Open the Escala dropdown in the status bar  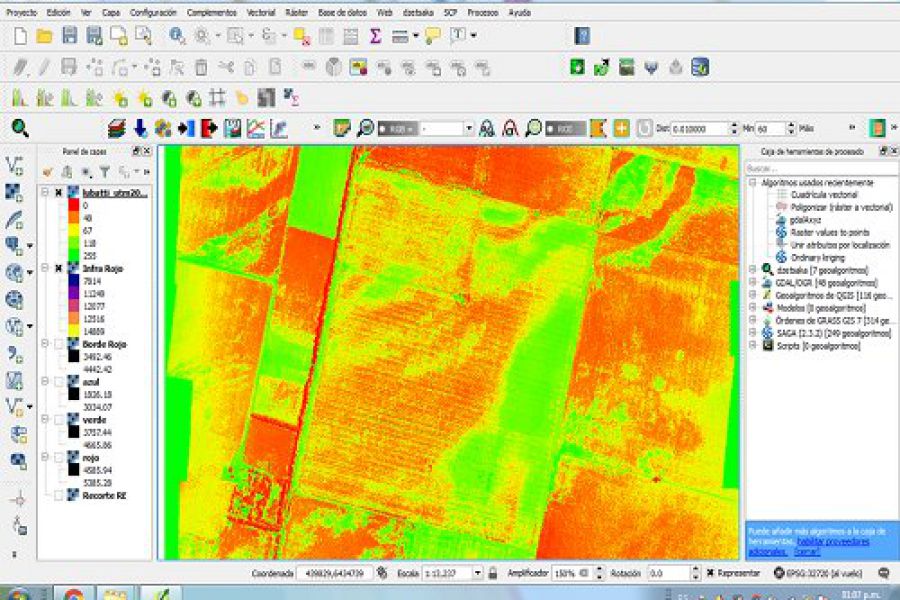pyautogui.click(x=477, y=573)
